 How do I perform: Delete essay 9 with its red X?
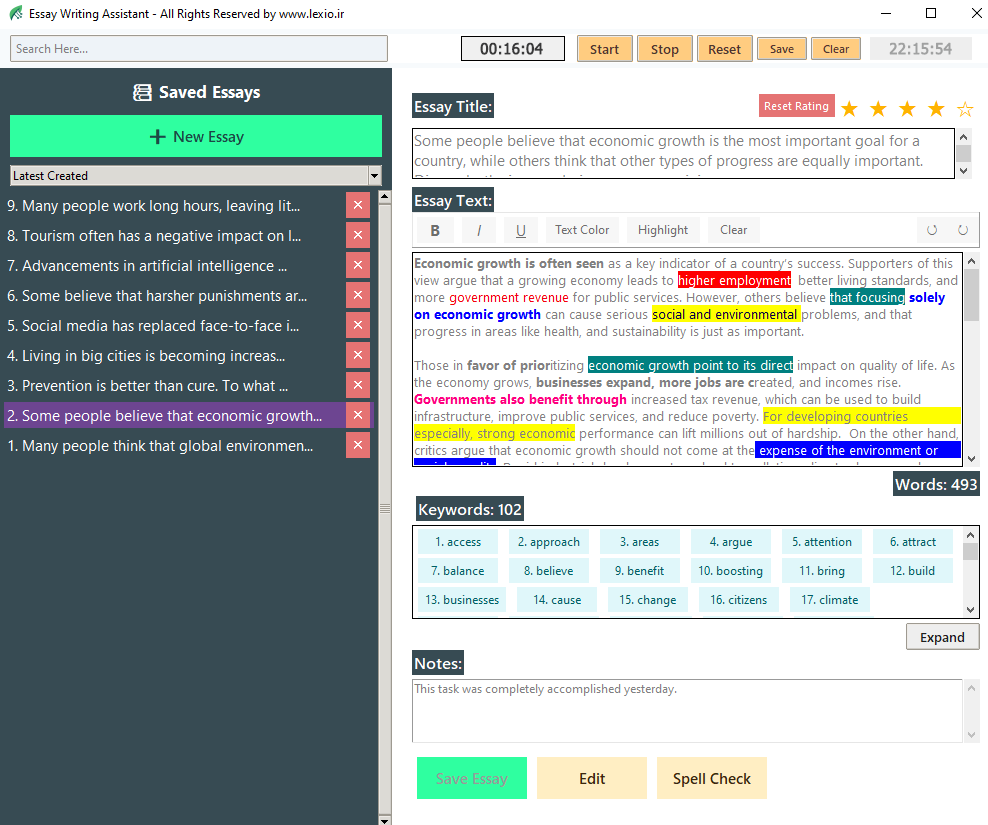pyautogui.click(x=358, y=206)
